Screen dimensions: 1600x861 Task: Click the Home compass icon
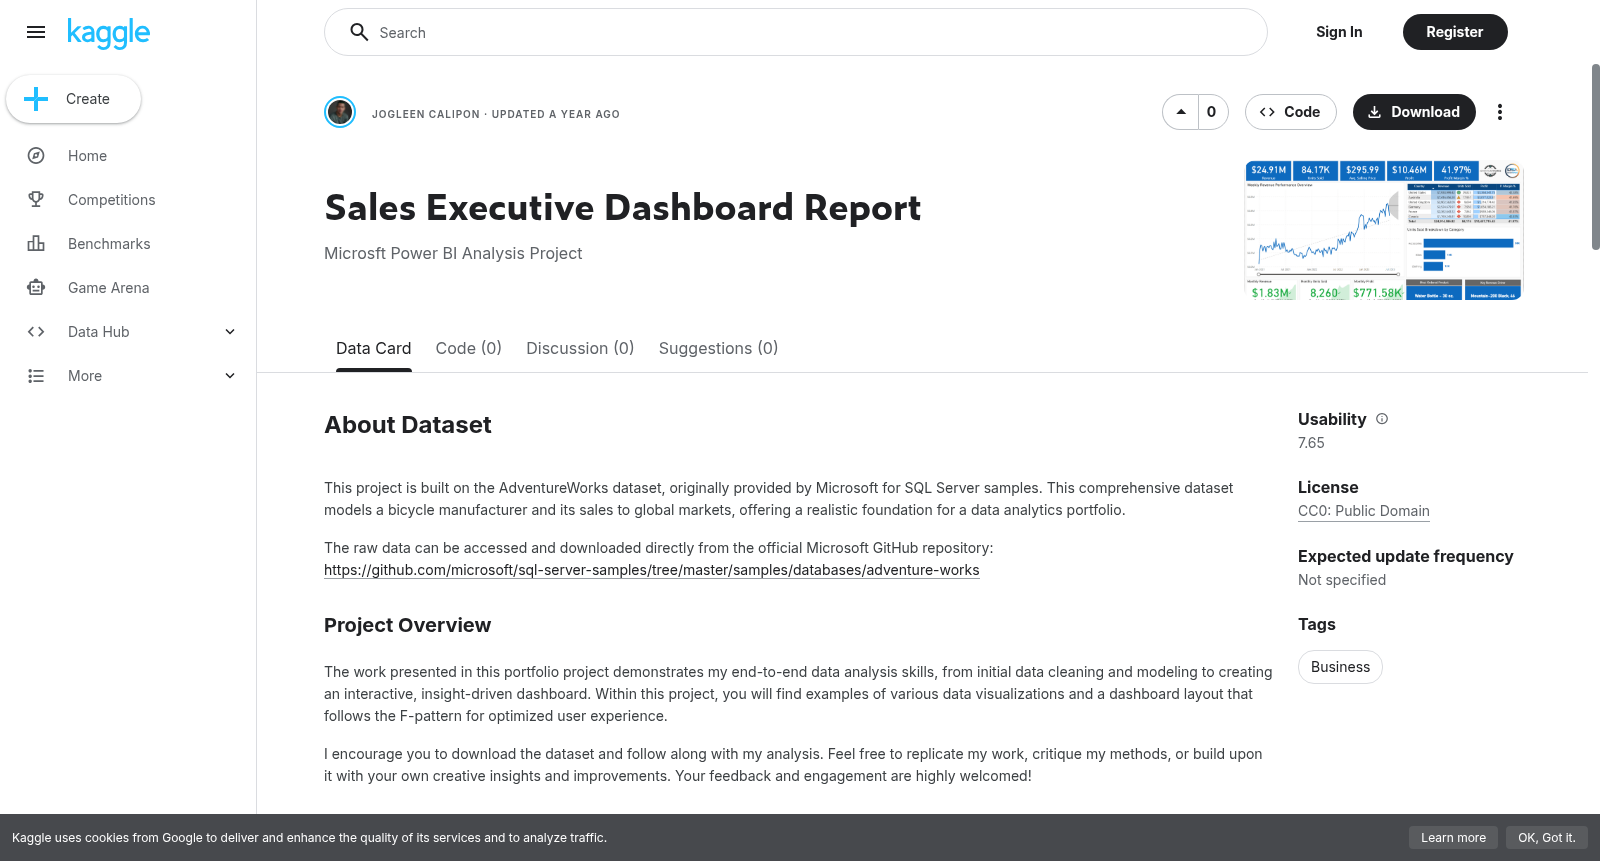[x=36, y=156]
